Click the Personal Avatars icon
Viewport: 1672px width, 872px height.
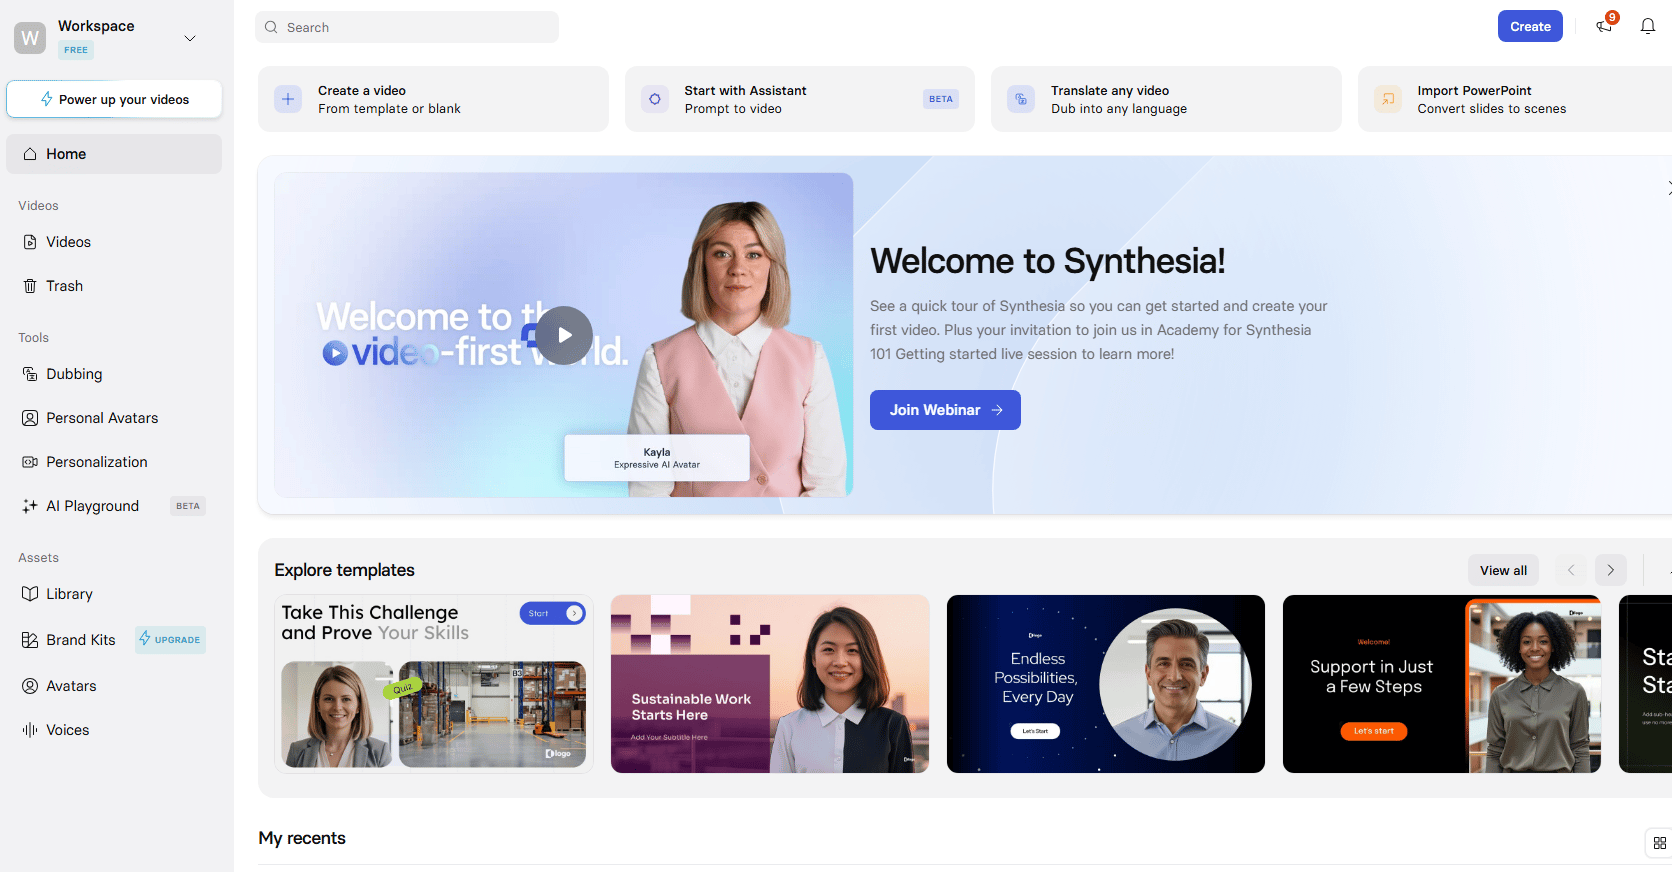(x=30, y=418)
